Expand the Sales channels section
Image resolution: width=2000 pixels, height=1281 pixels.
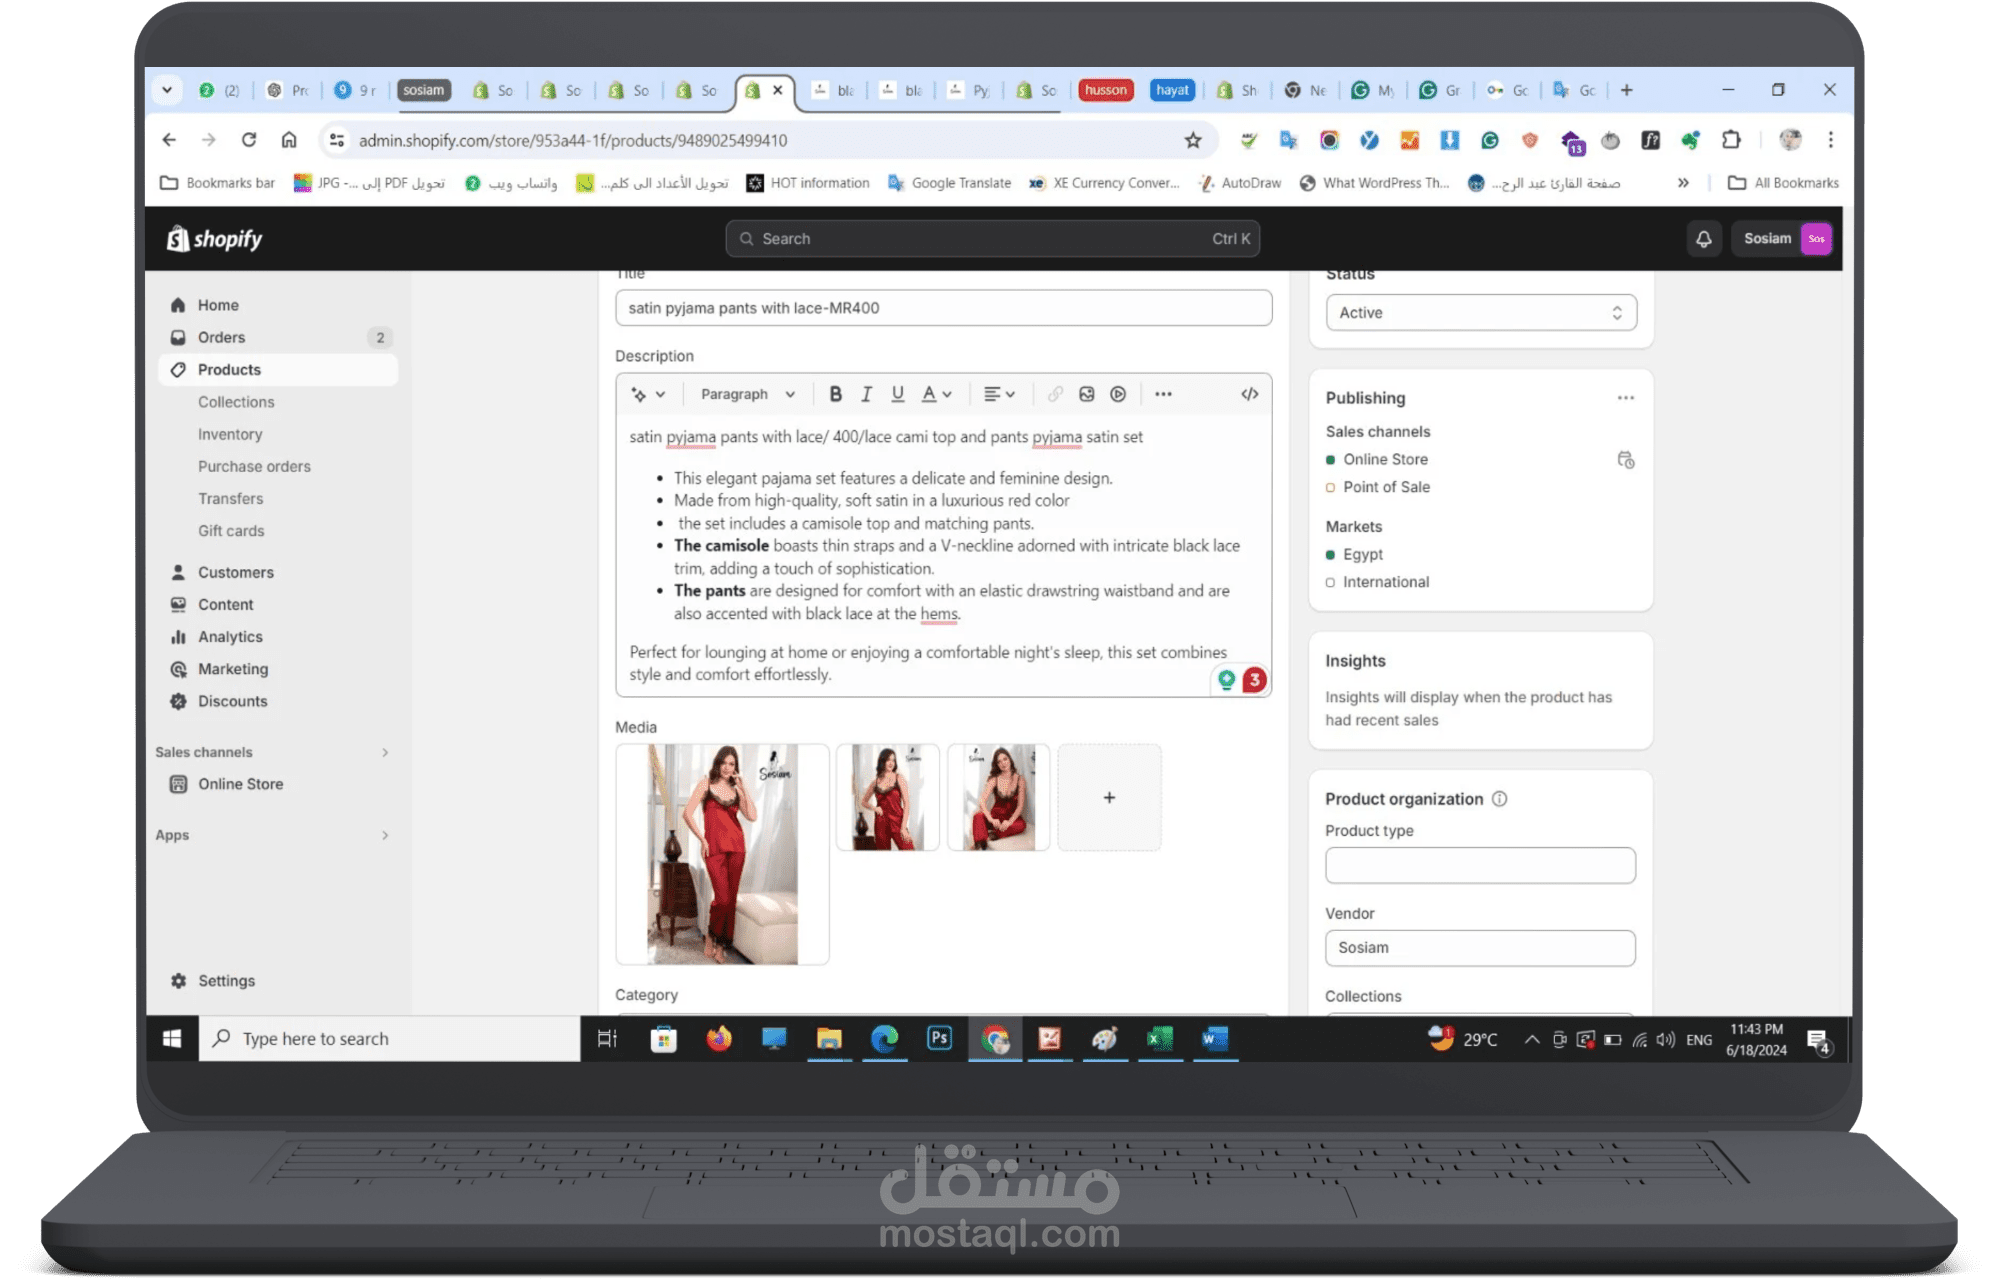[385, 752]
